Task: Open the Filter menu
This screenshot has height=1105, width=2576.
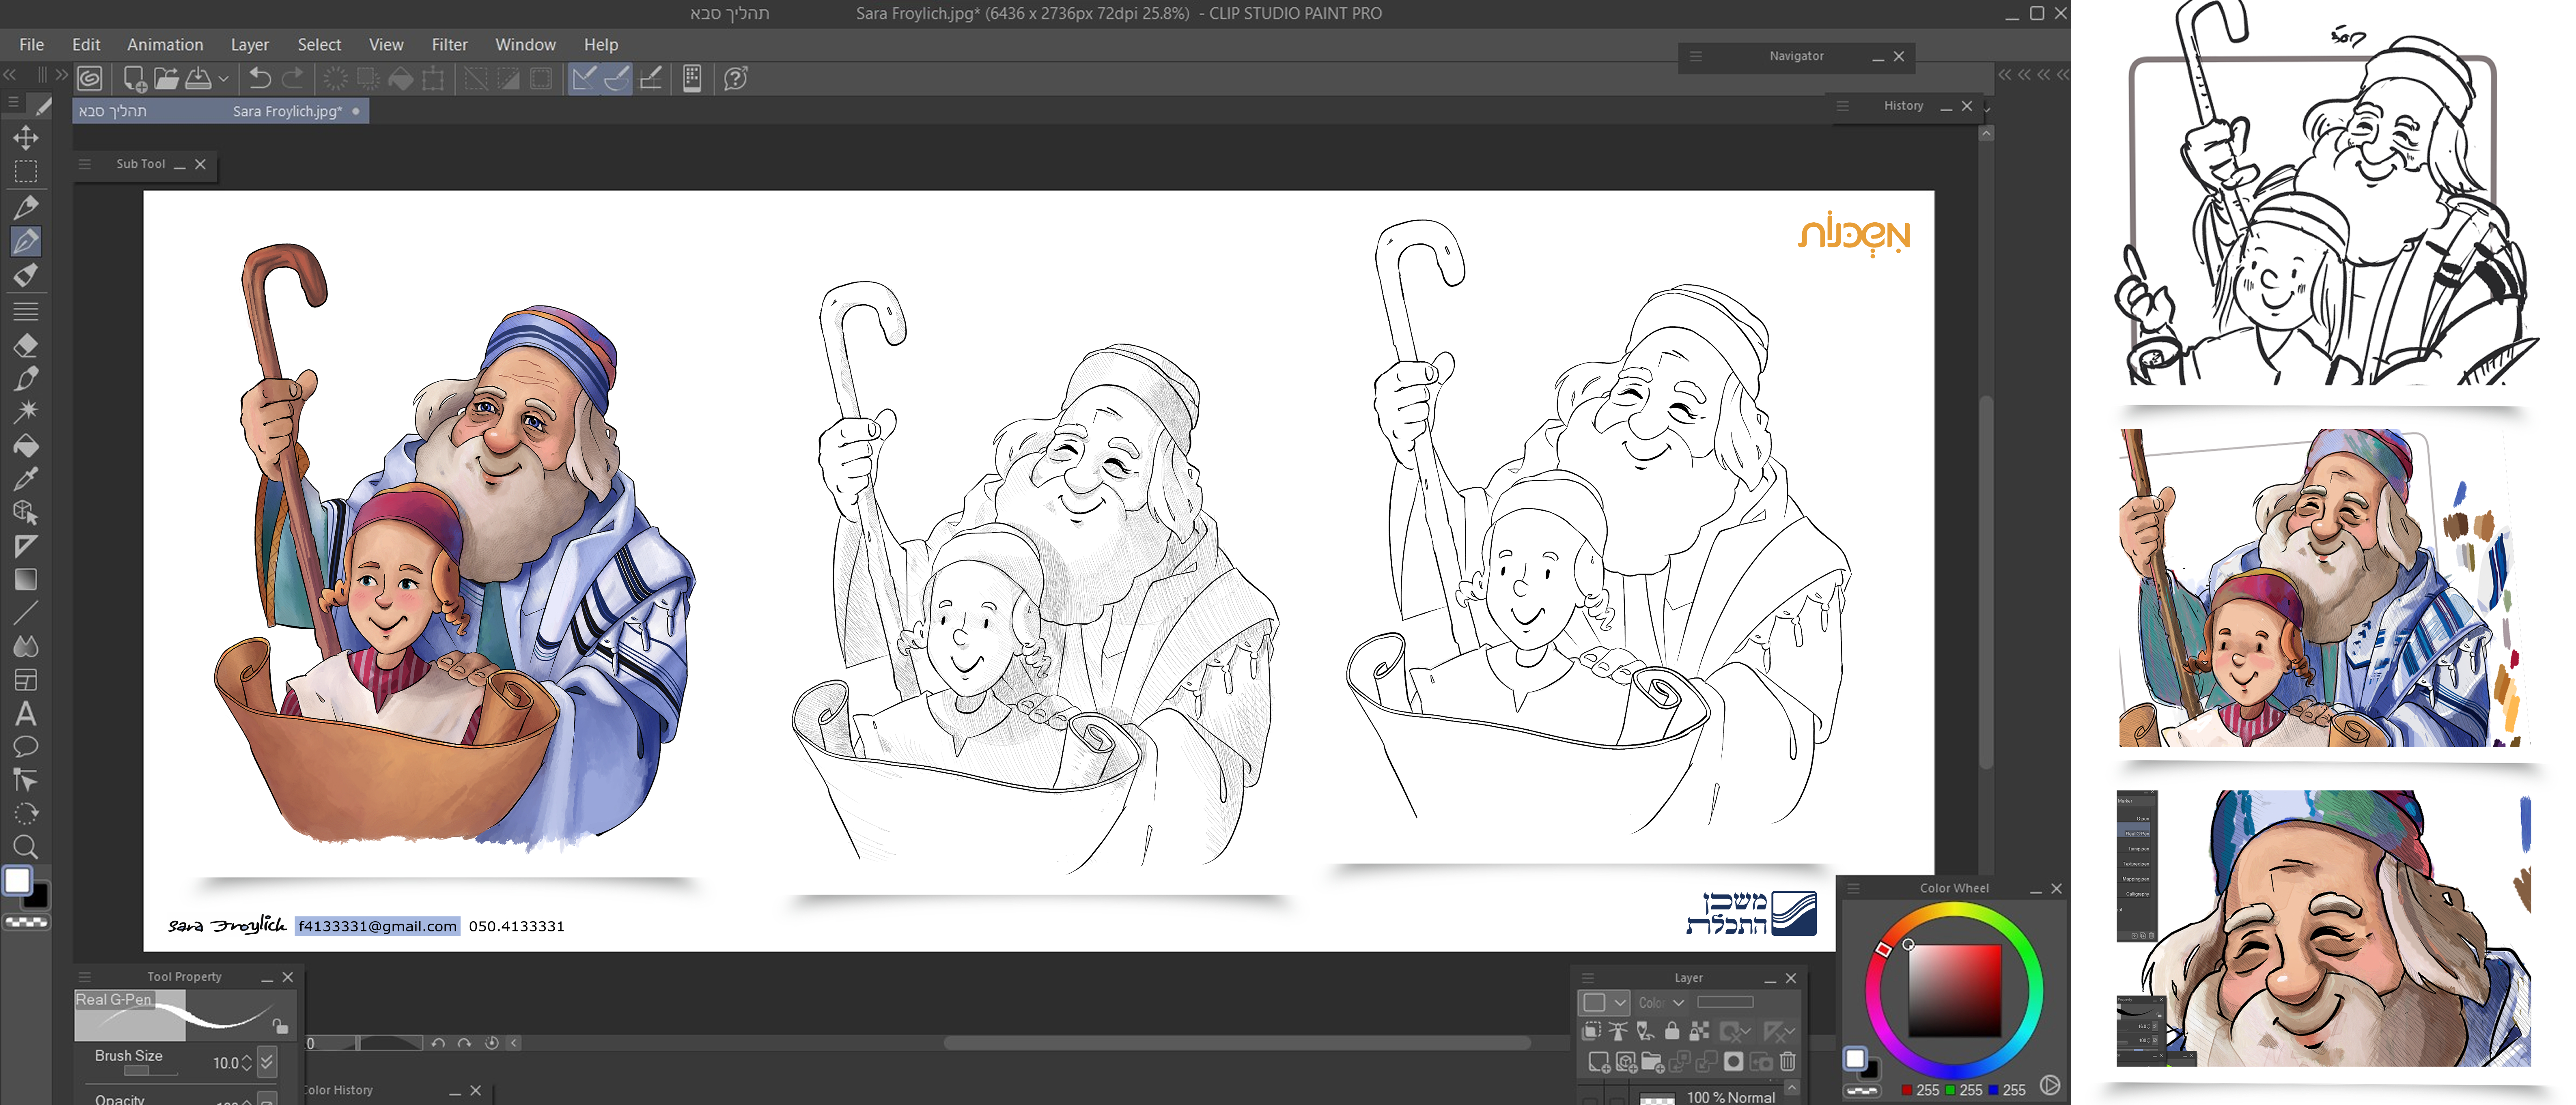Action: pos(449,44)
